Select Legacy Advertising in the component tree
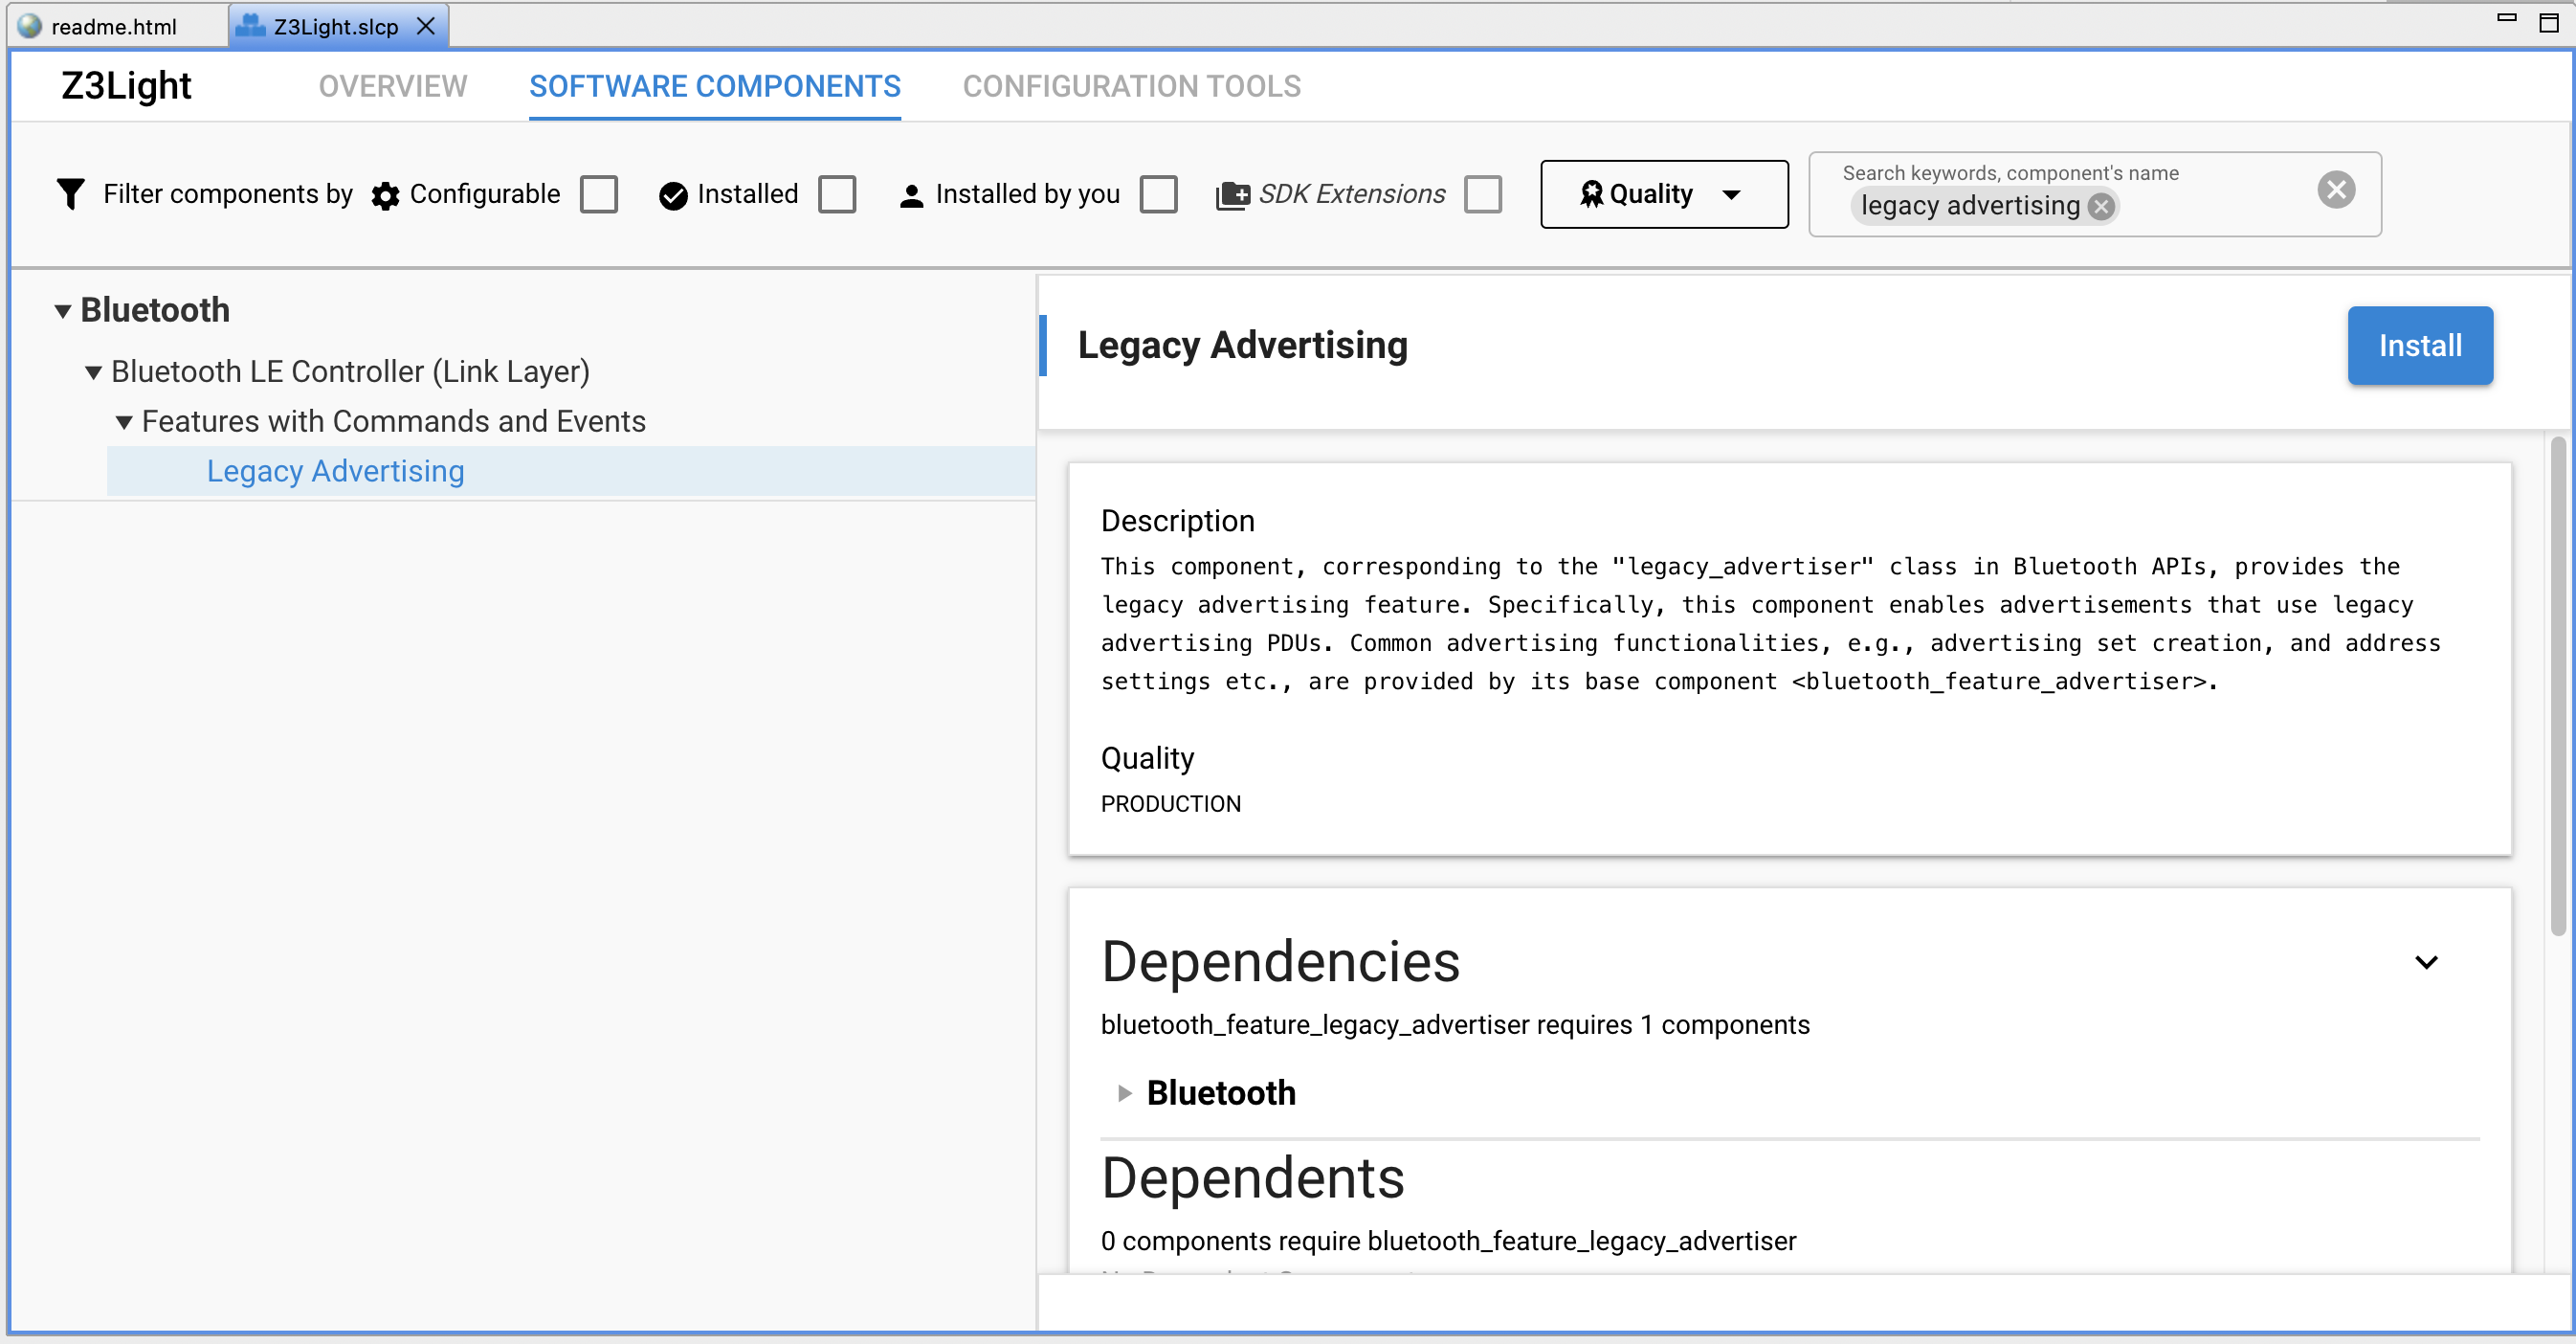The height and width of the screenshot is (1344, 2576). (x=334, y=470)
